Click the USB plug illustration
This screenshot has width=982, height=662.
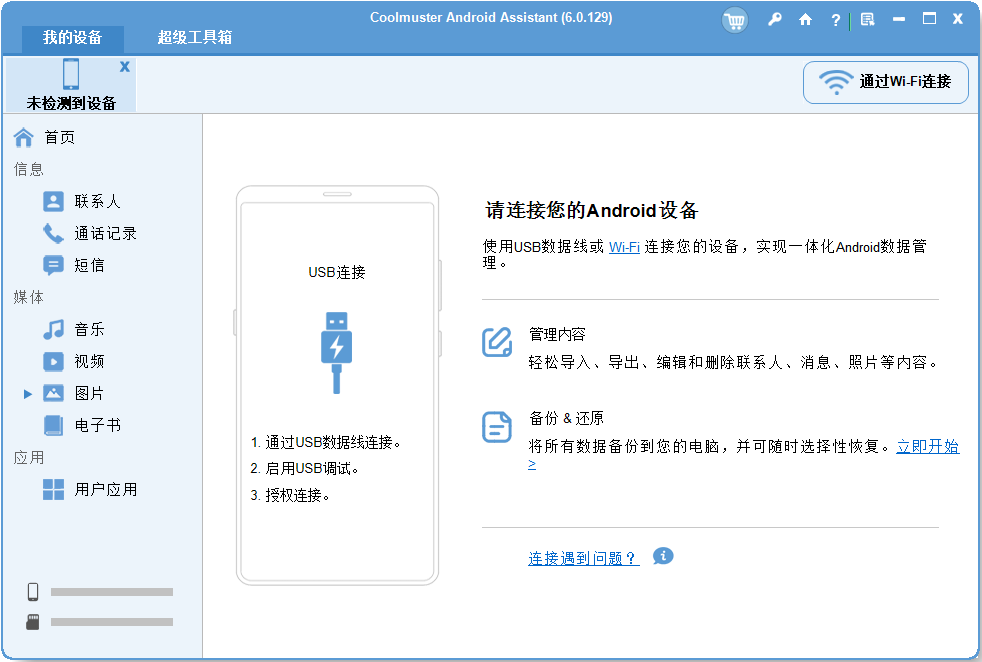coord(336,353)
